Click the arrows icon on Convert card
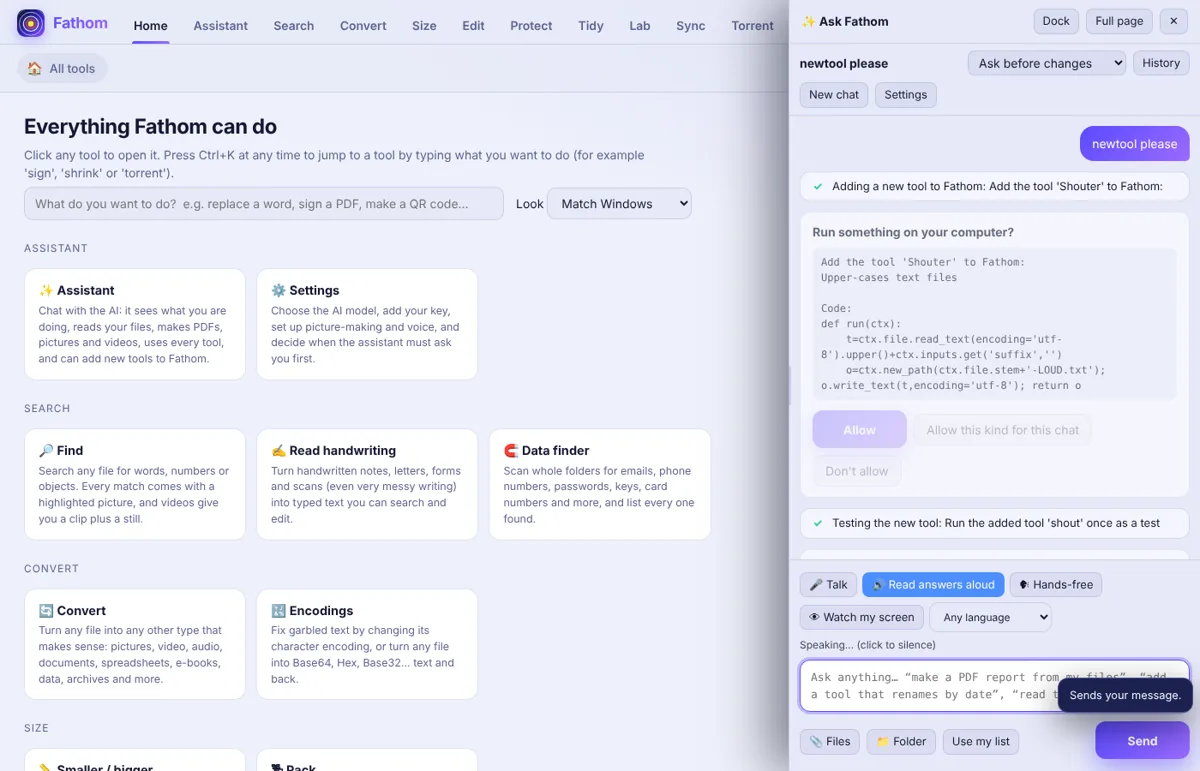Screen dimensions: 1200x771 (46, 611)
